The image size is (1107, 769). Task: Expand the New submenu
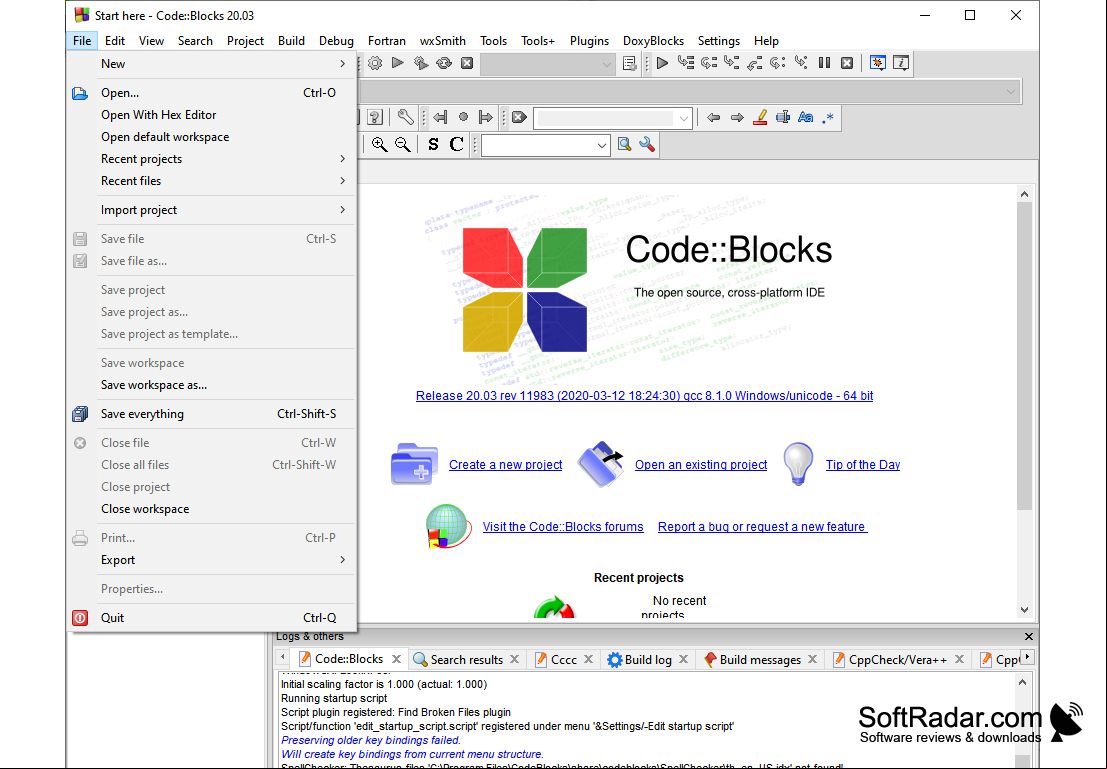click(x=212, y=64)
